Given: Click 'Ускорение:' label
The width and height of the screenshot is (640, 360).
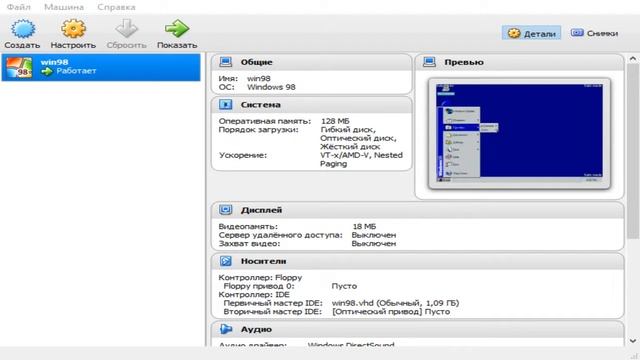Looking at the screenshot, I should point(243,155).
